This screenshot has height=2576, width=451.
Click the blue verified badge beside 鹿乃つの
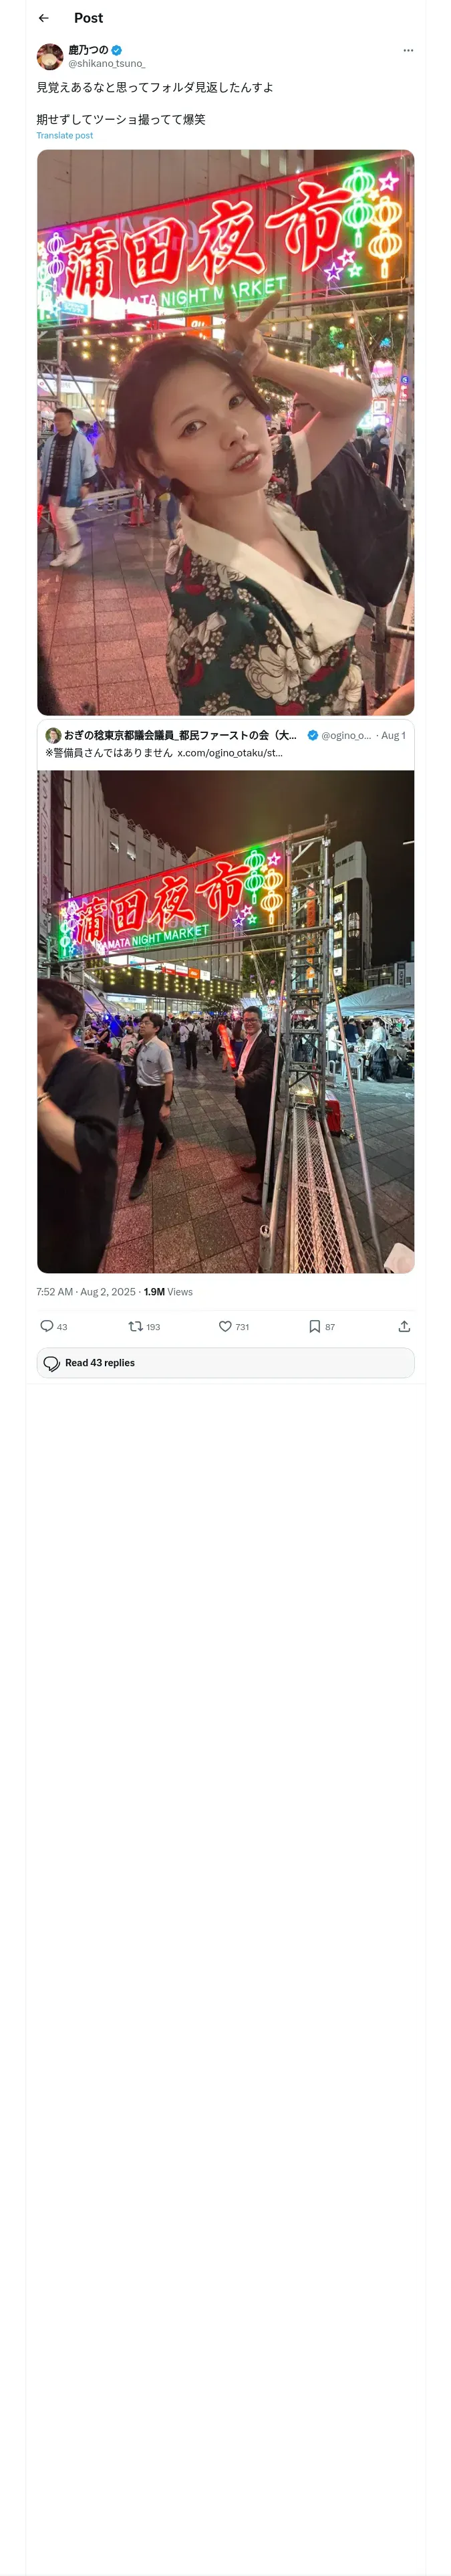(117, 50)
